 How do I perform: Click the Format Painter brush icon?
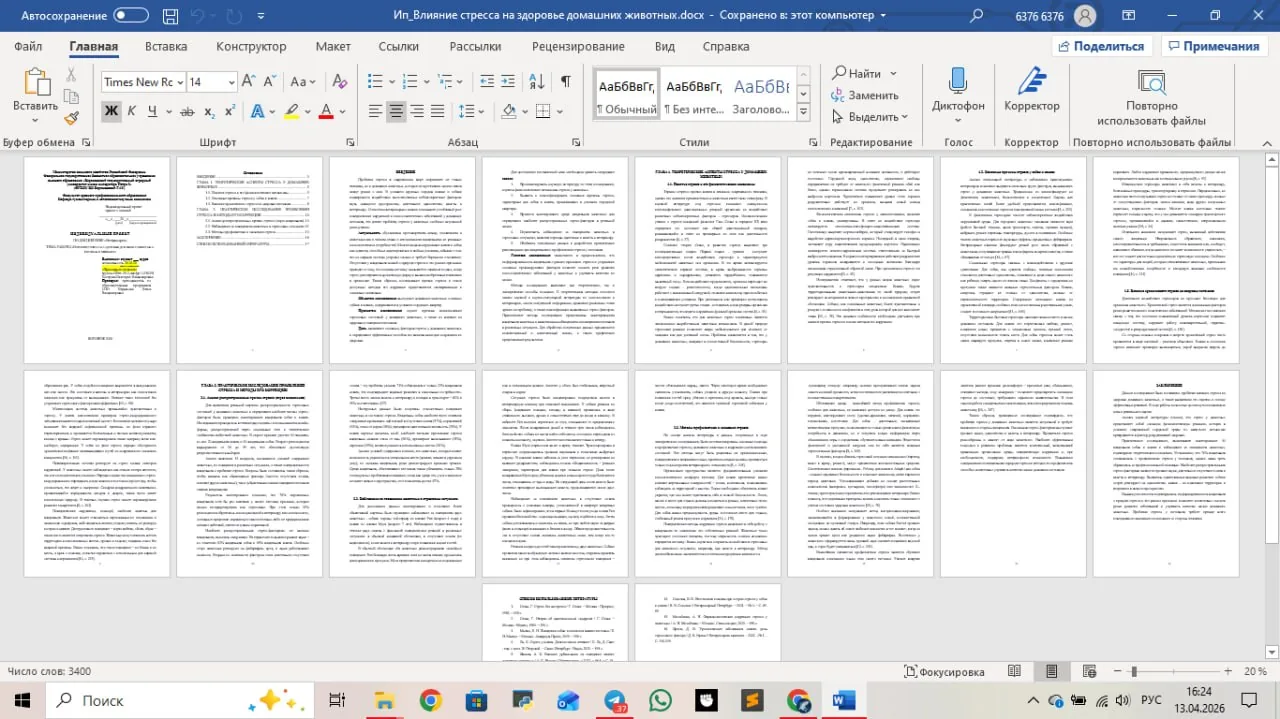point(71,118)
